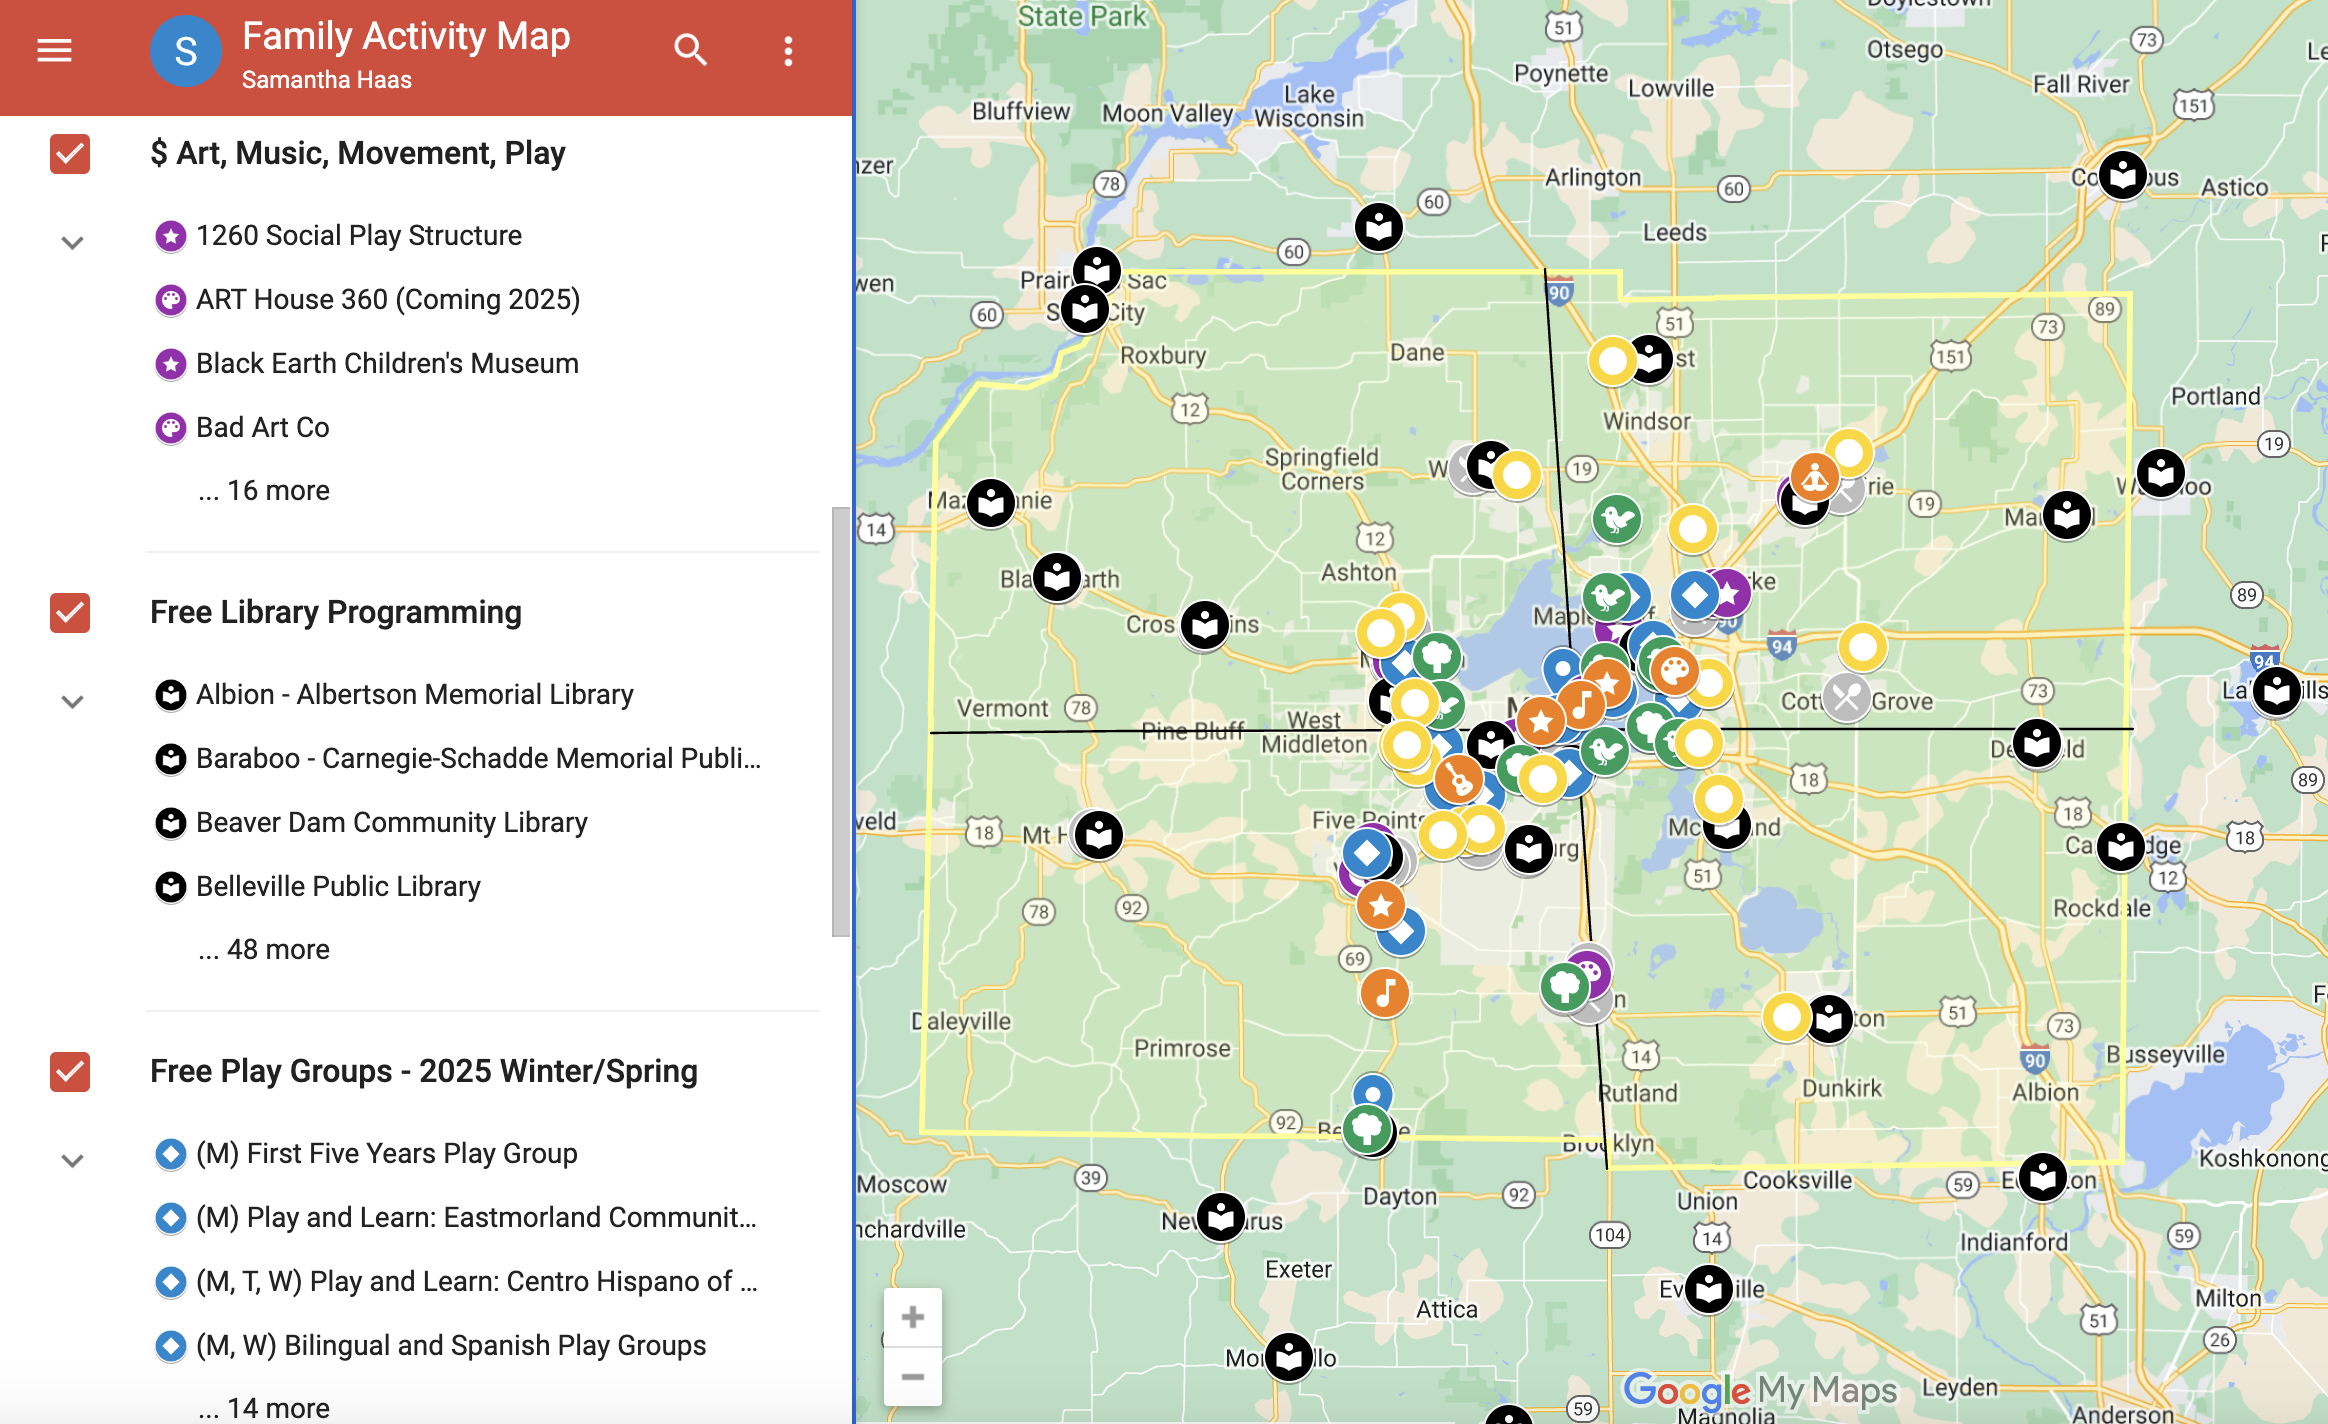Click the fork-and-knife marker near Cottage Grove
The height and width of the screenshot is (1424, 2328).
[x=1846, y=698]
